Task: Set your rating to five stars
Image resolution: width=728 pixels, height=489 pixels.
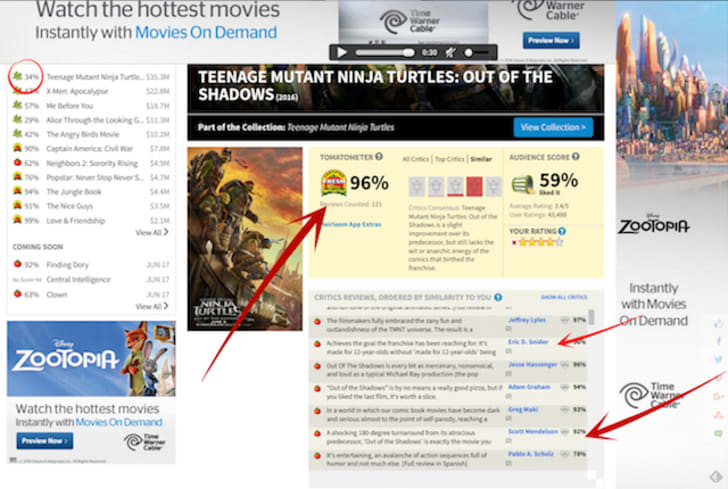Action: (x=559, y=242)
